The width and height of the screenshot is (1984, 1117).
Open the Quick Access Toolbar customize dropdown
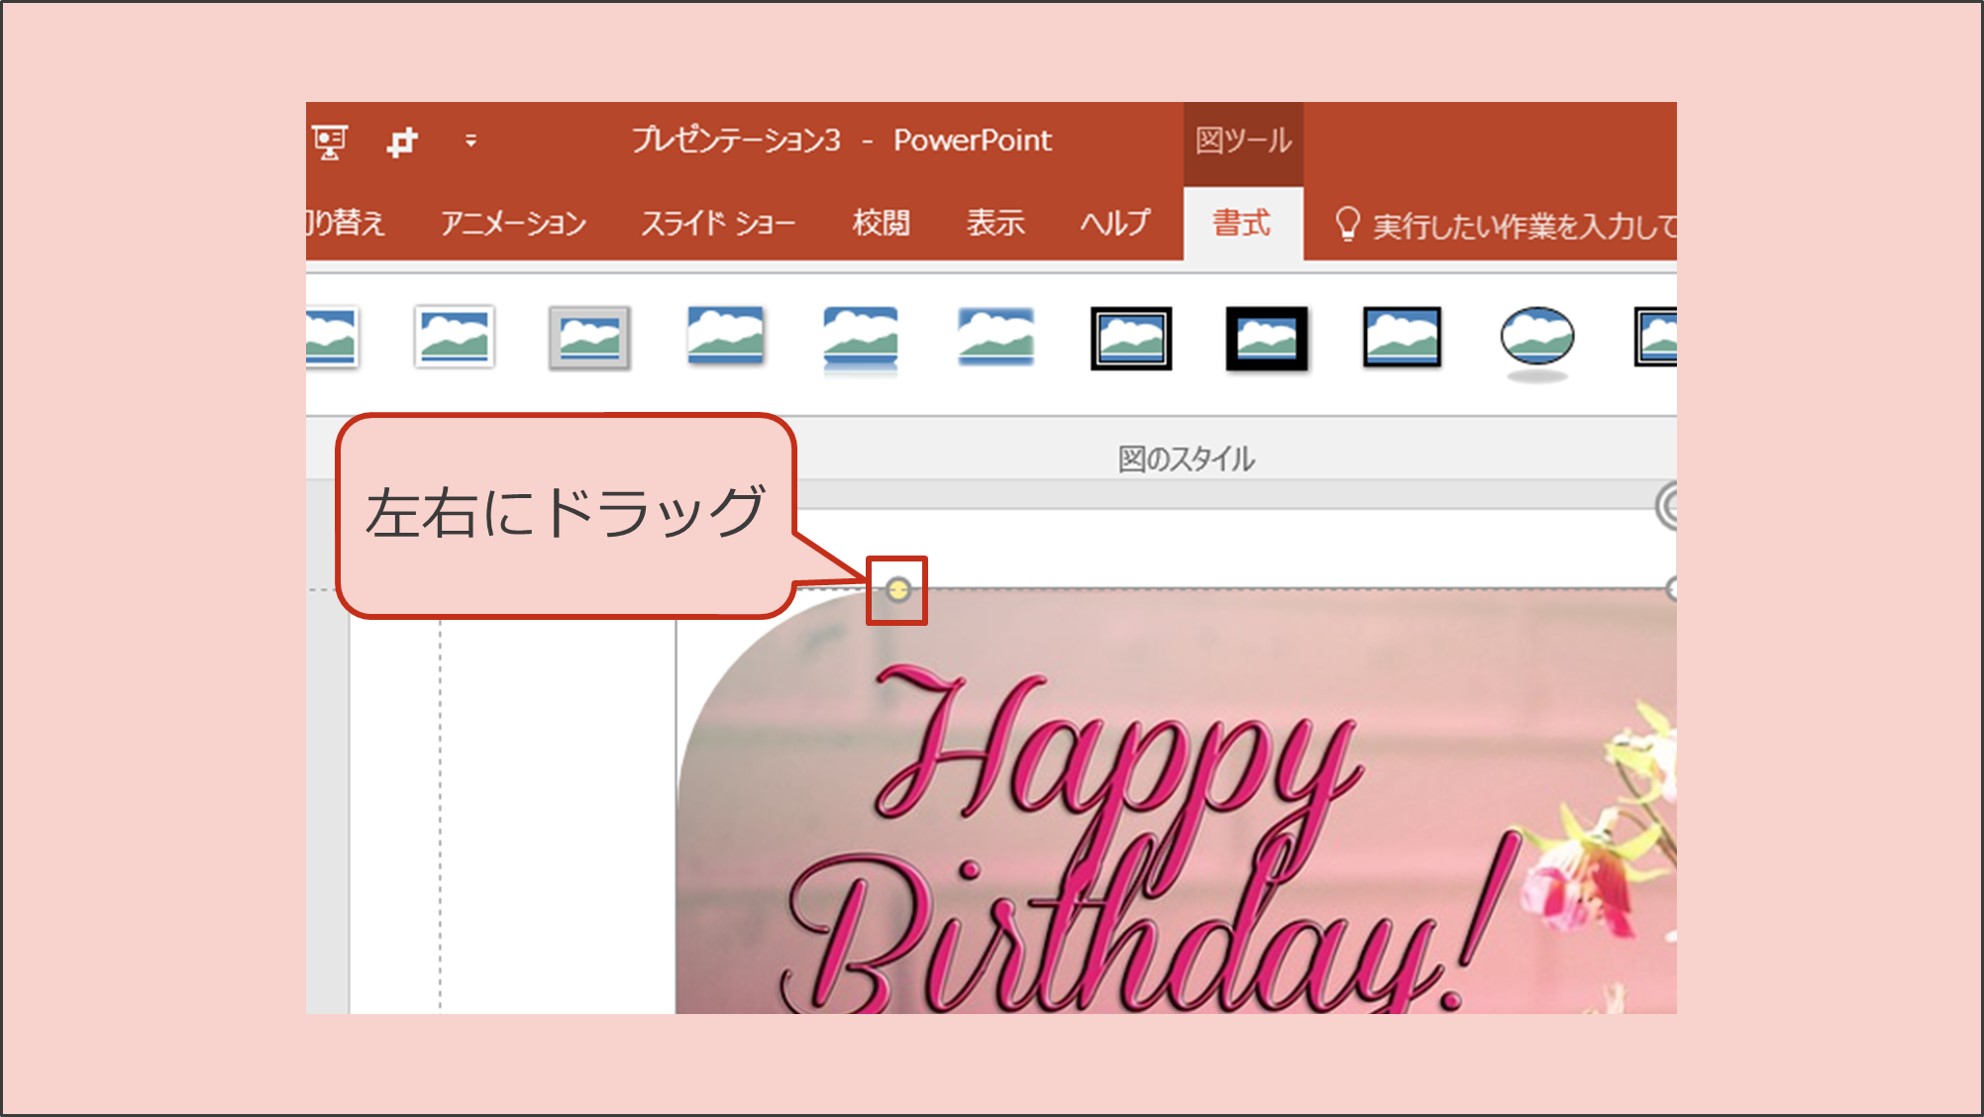pos(470,141)
